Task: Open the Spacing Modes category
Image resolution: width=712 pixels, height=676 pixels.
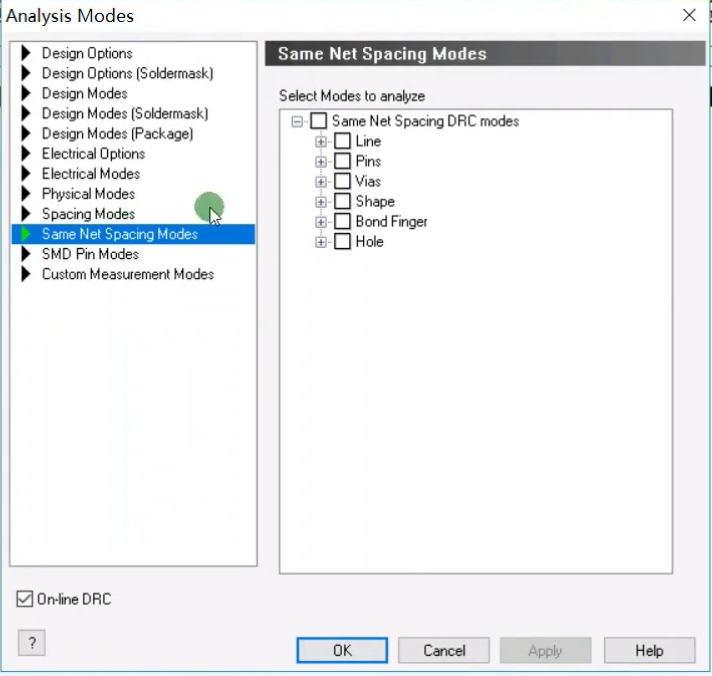Action: click(88, 214)
